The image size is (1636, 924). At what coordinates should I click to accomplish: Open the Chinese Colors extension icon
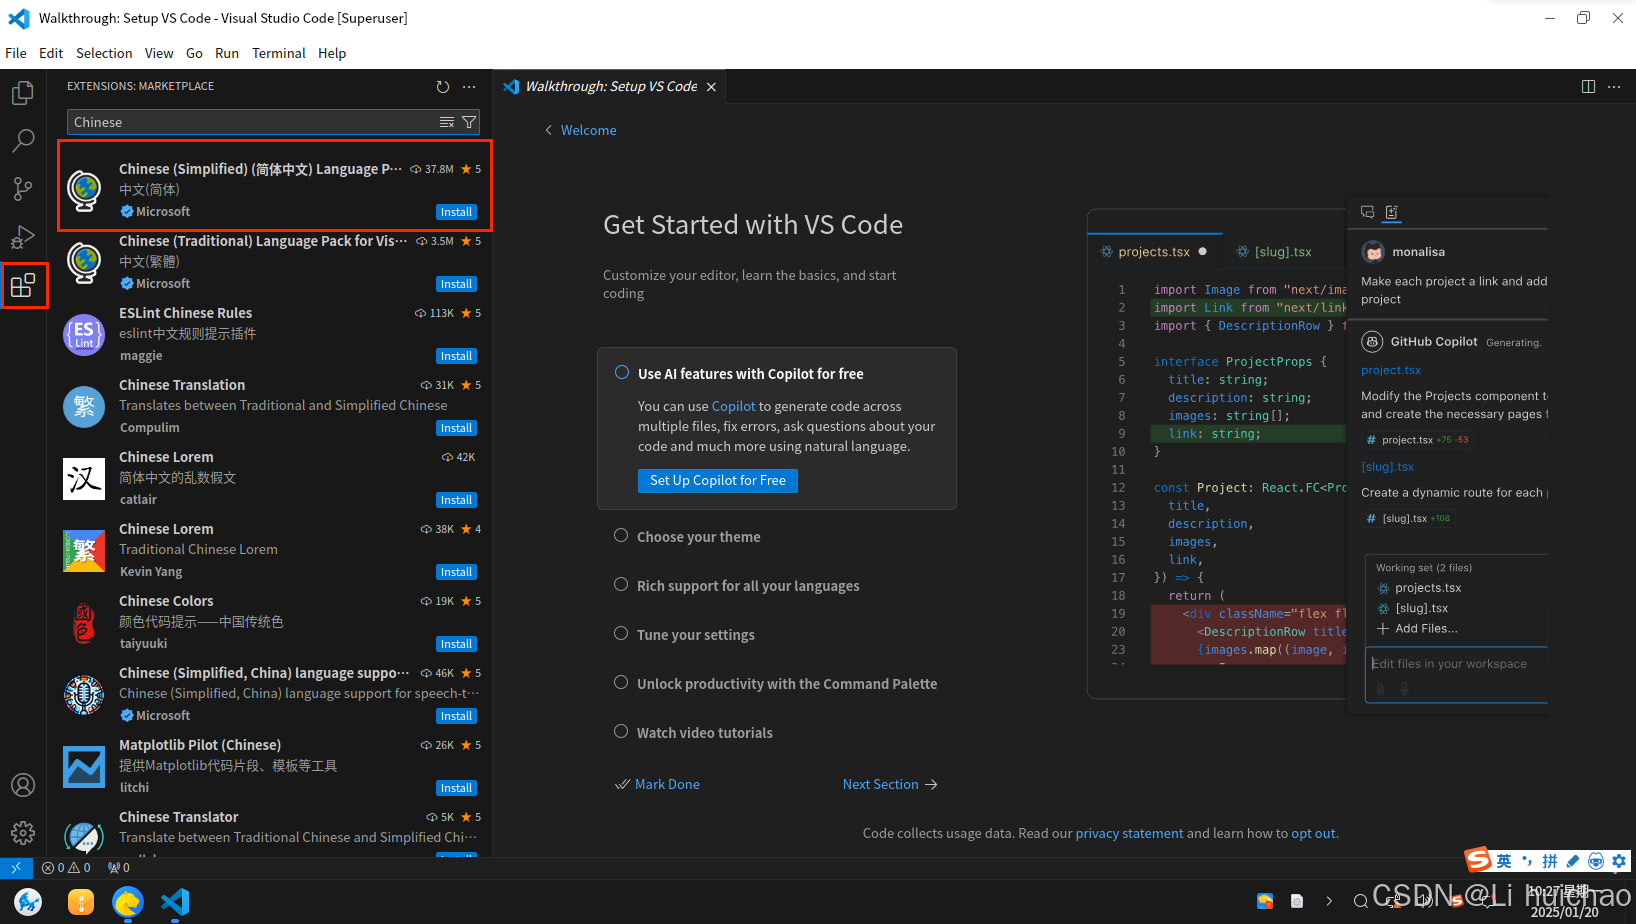click(x=84, y=622)
